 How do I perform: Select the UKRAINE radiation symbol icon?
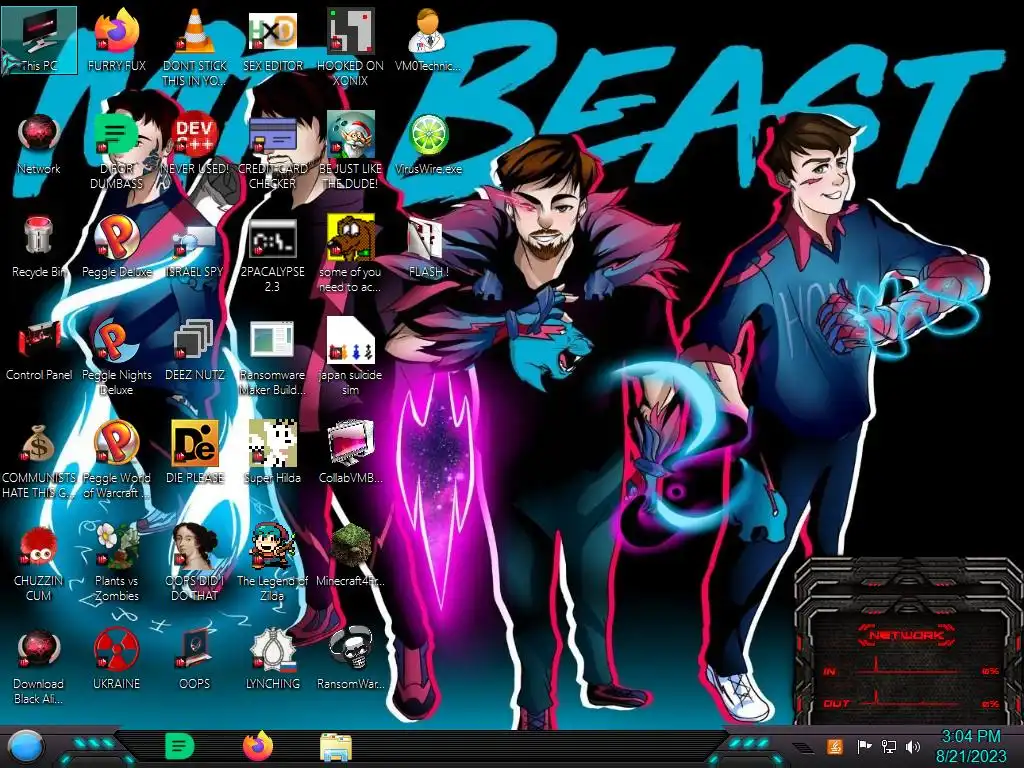(117, 660)
